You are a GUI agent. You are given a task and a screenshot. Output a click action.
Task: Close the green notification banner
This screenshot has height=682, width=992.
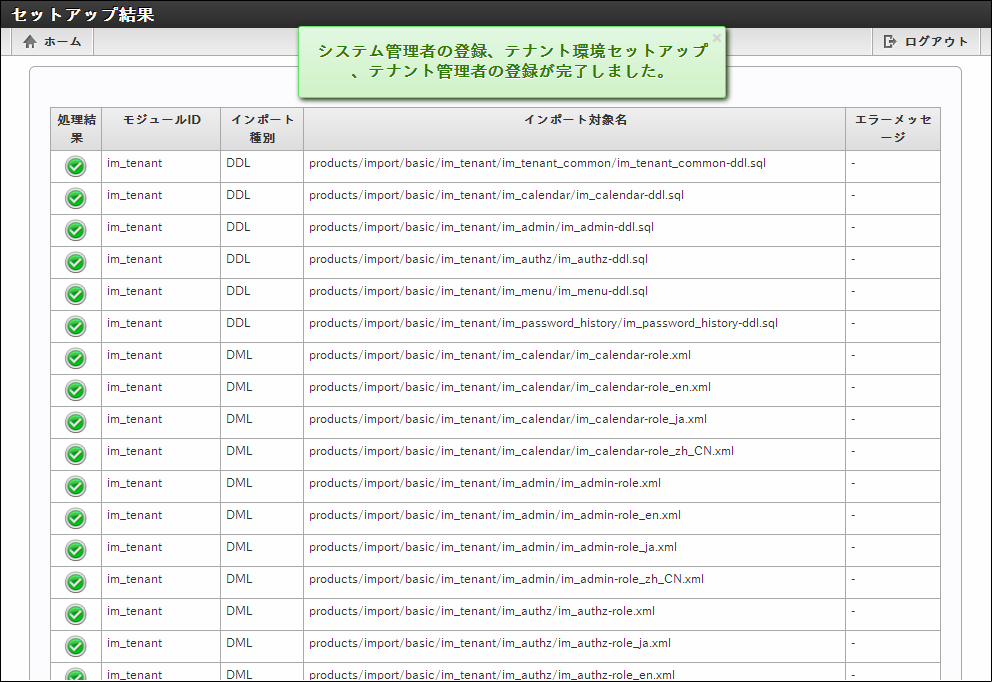pos(716,38)
